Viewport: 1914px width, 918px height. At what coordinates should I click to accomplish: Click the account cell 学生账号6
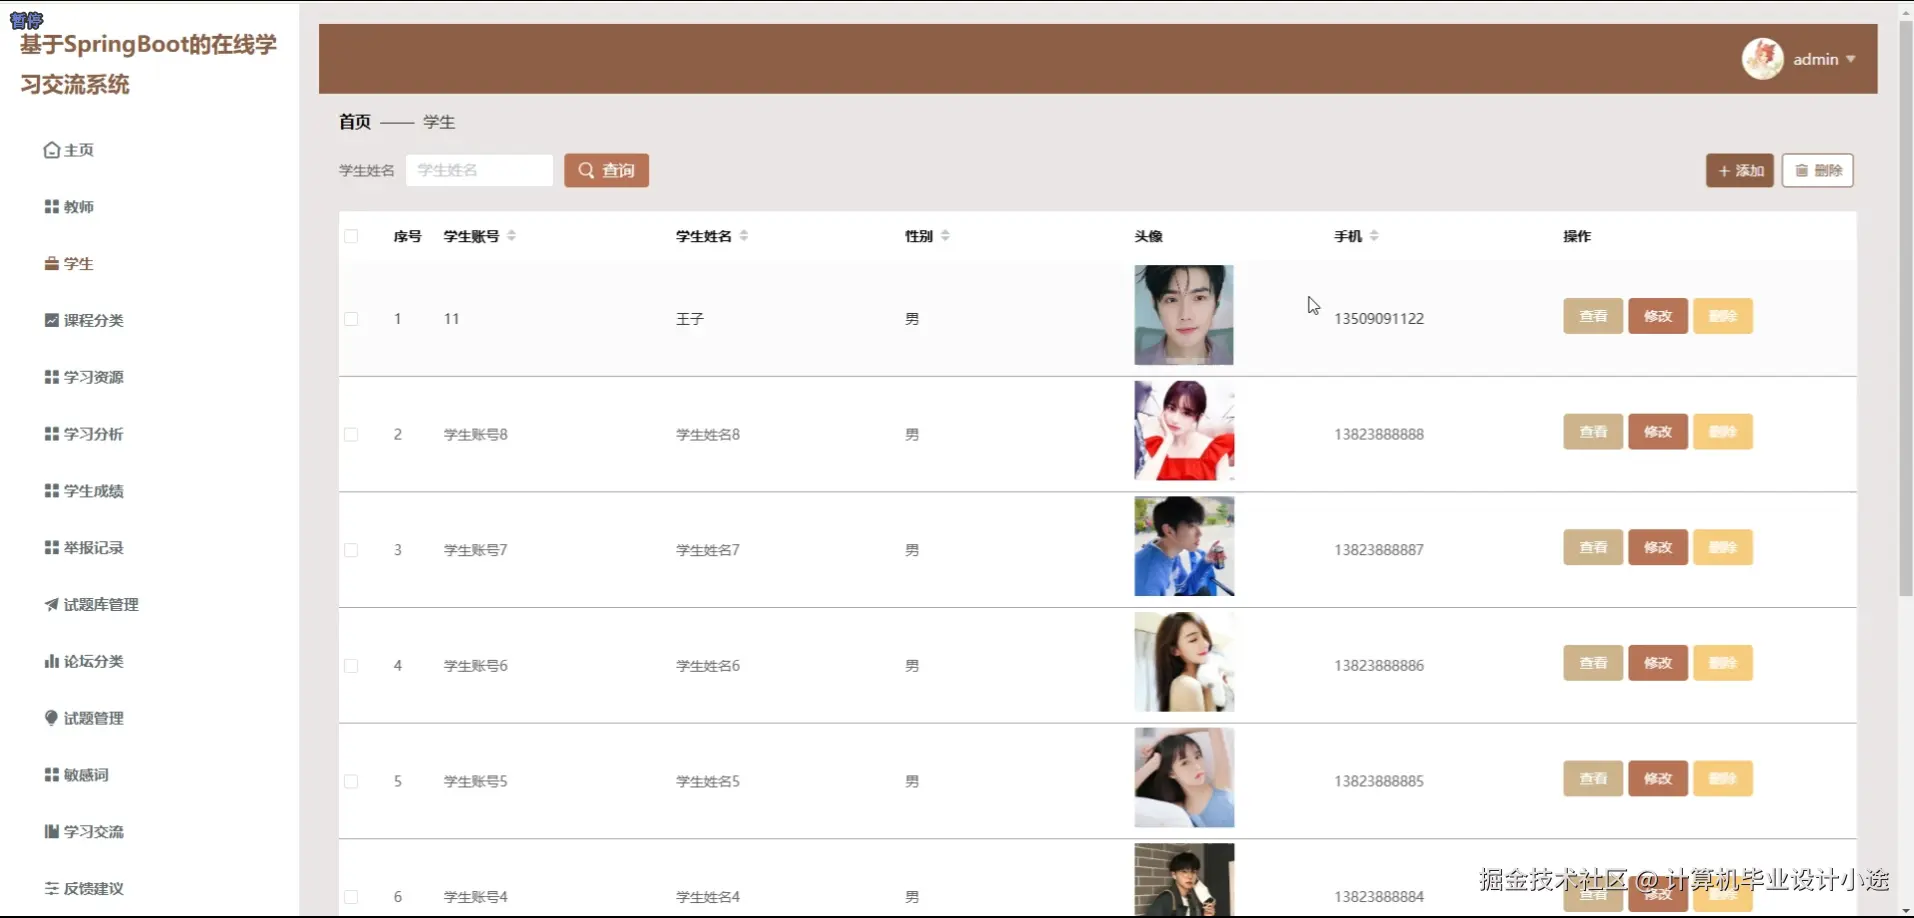[476, 666]
